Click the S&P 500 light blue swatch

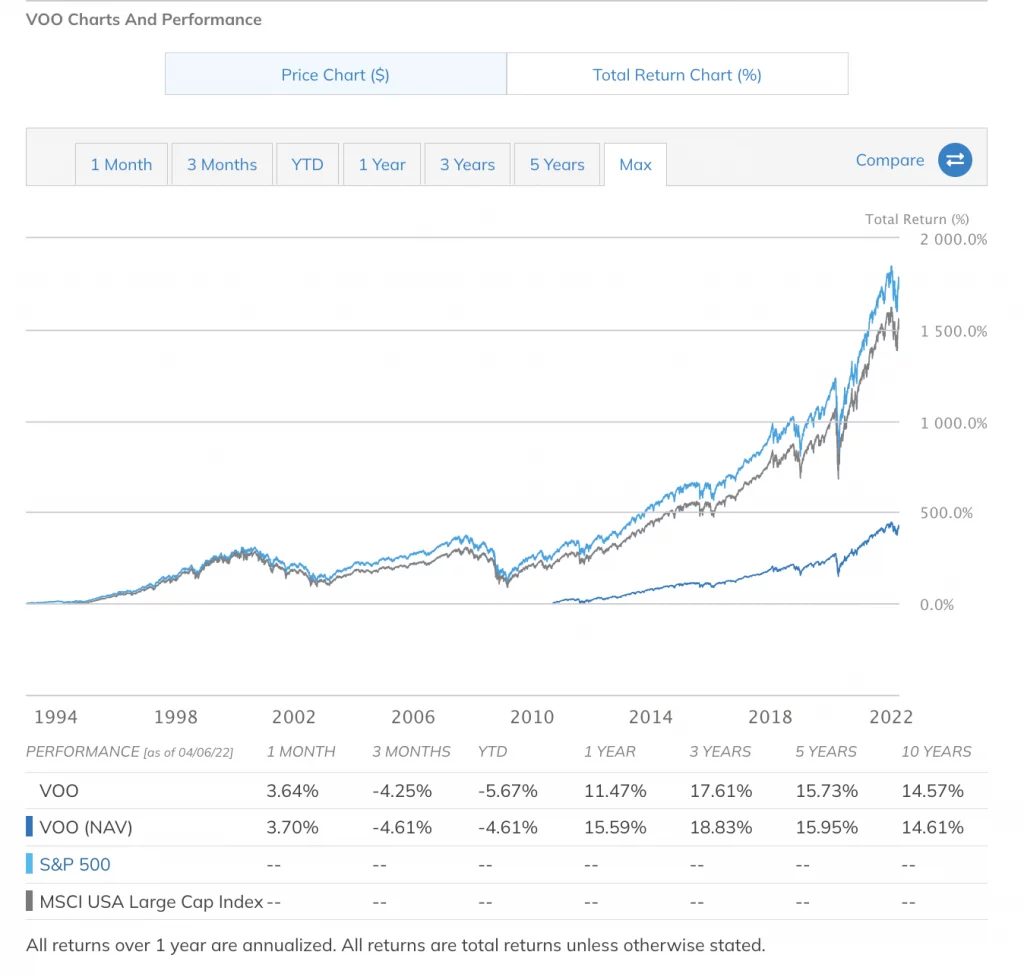coord(30,865)
